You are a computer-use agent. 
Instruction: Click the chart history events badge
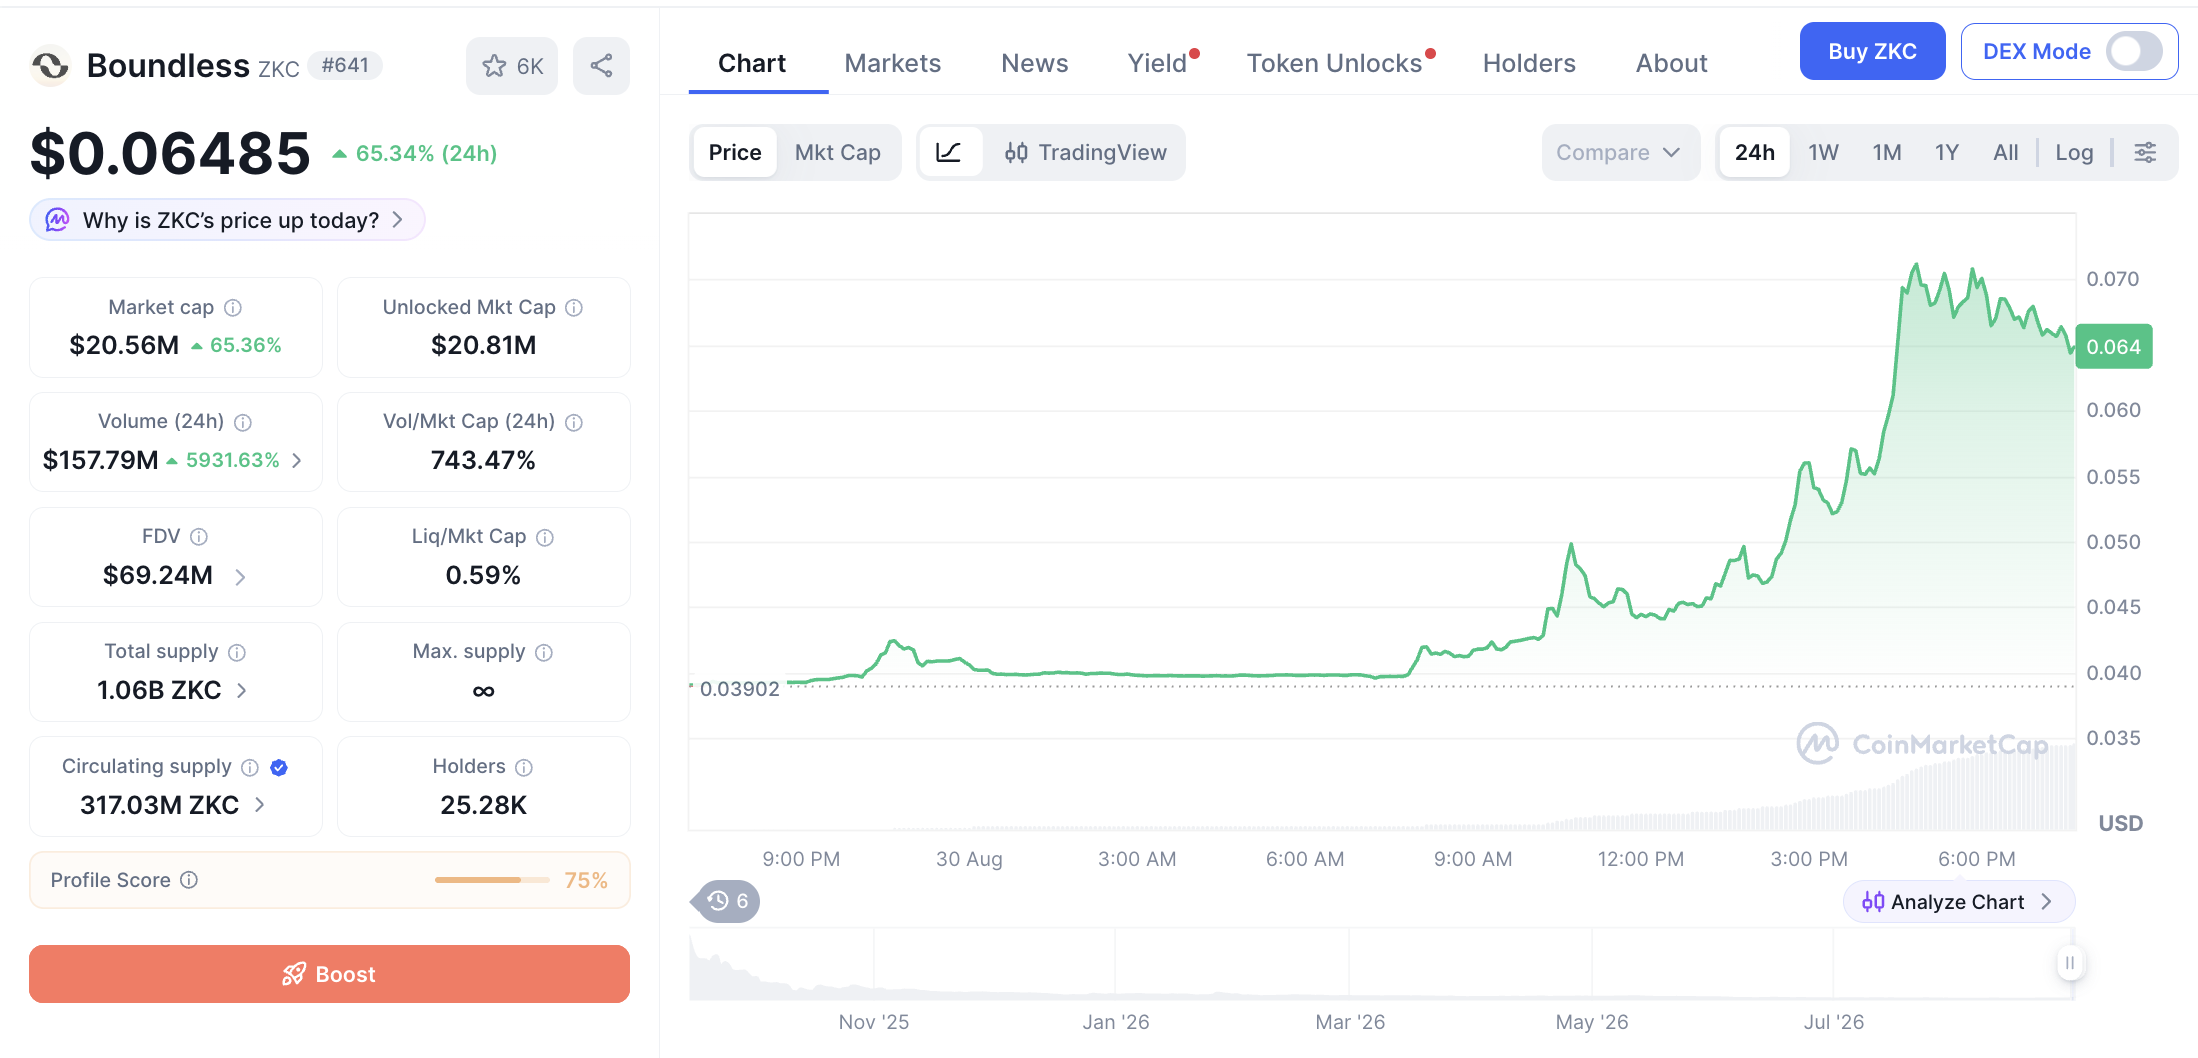tap(727, 901)
